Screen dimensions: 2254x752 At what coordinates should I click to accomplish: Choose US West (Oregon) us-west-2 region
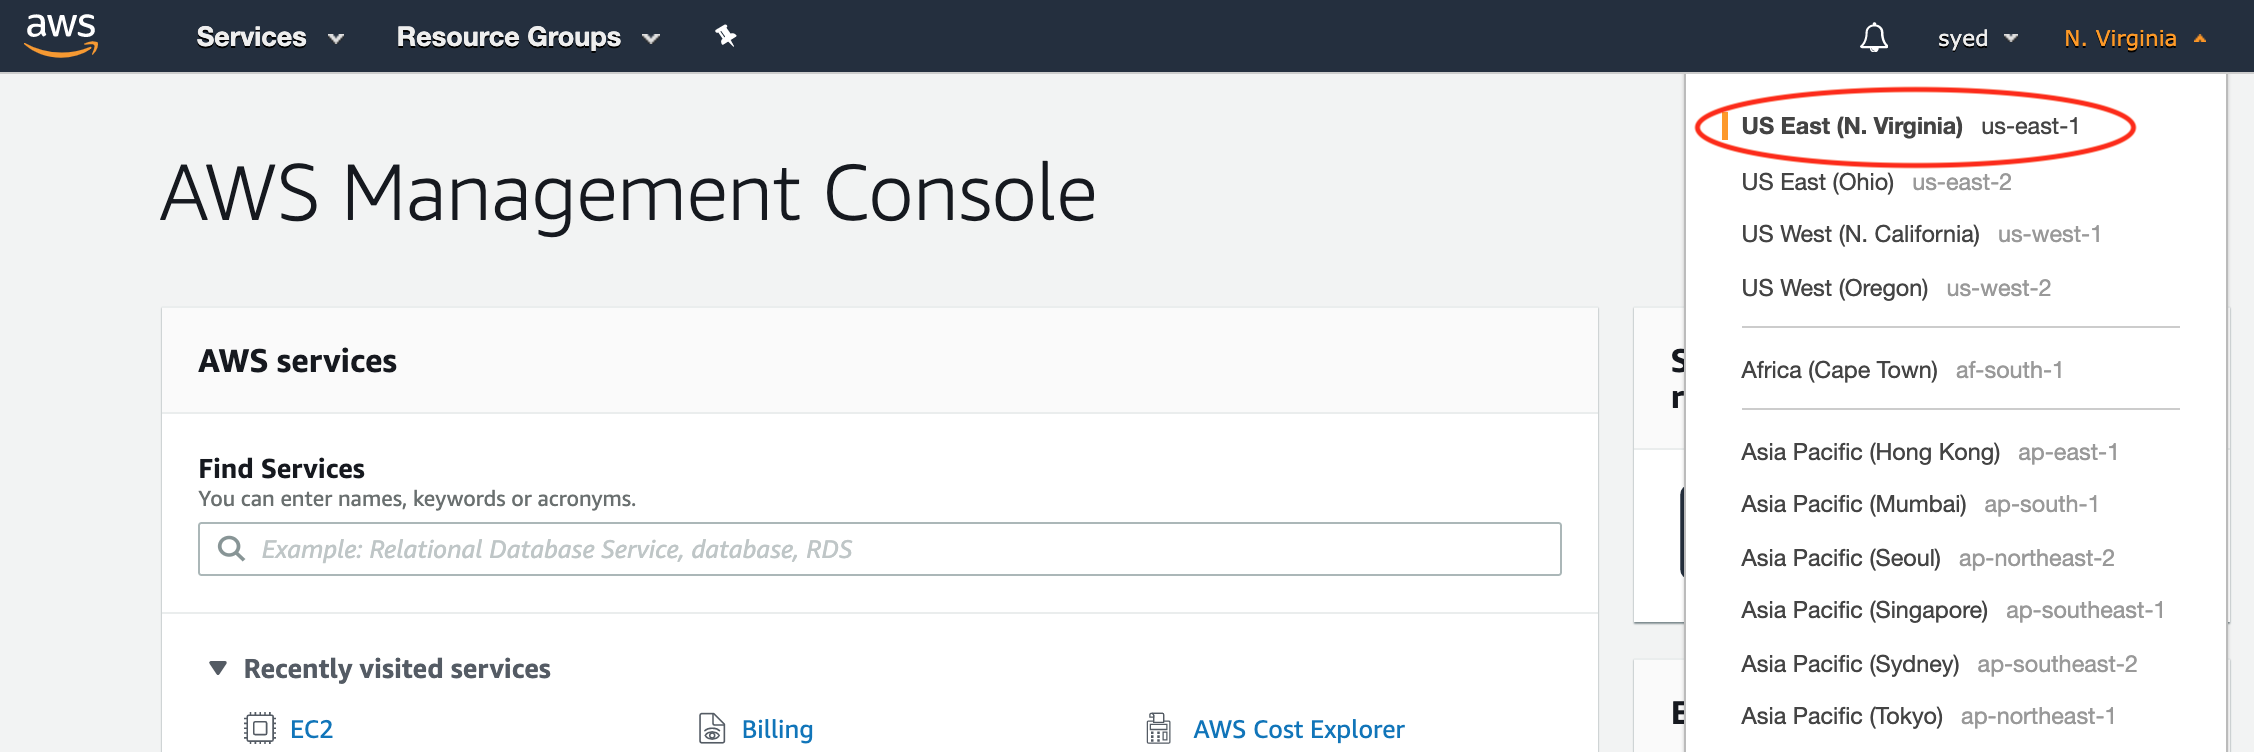coord(1896,288)
